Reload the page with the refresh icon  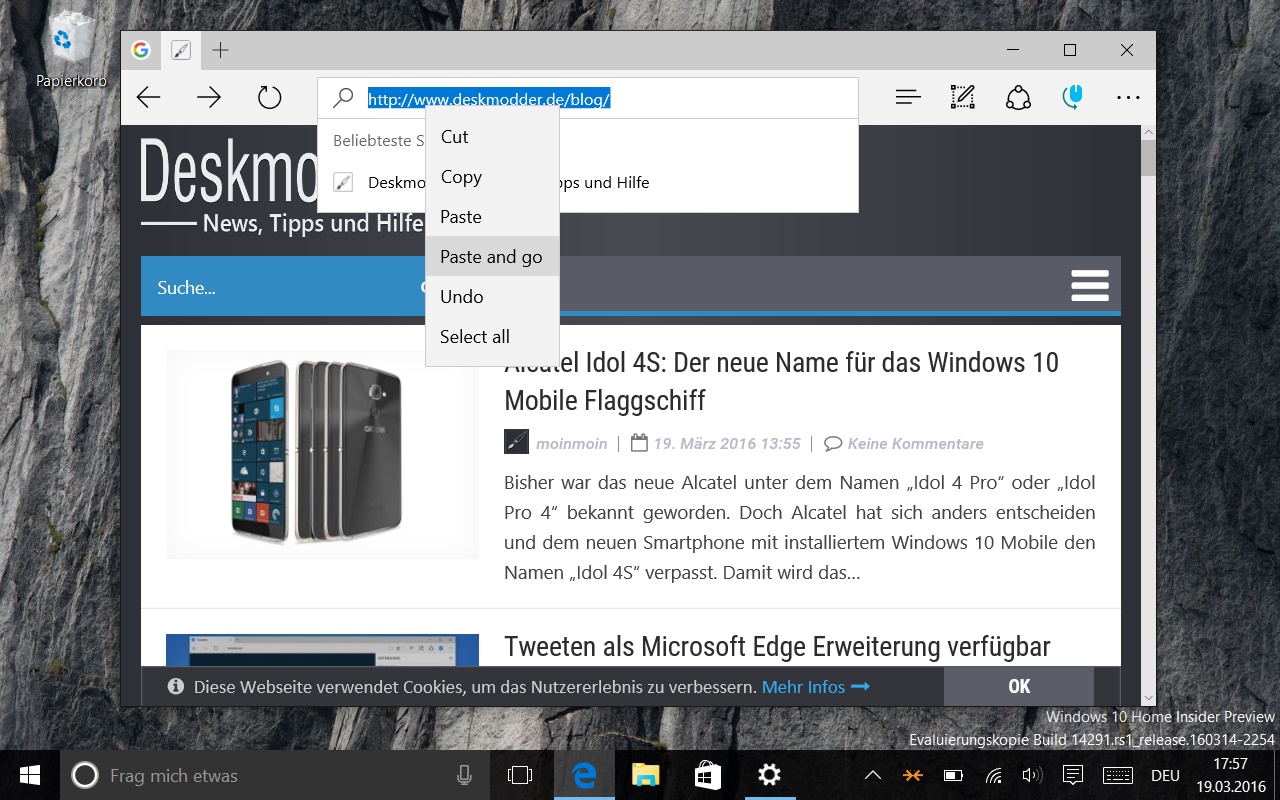point(269,97)
